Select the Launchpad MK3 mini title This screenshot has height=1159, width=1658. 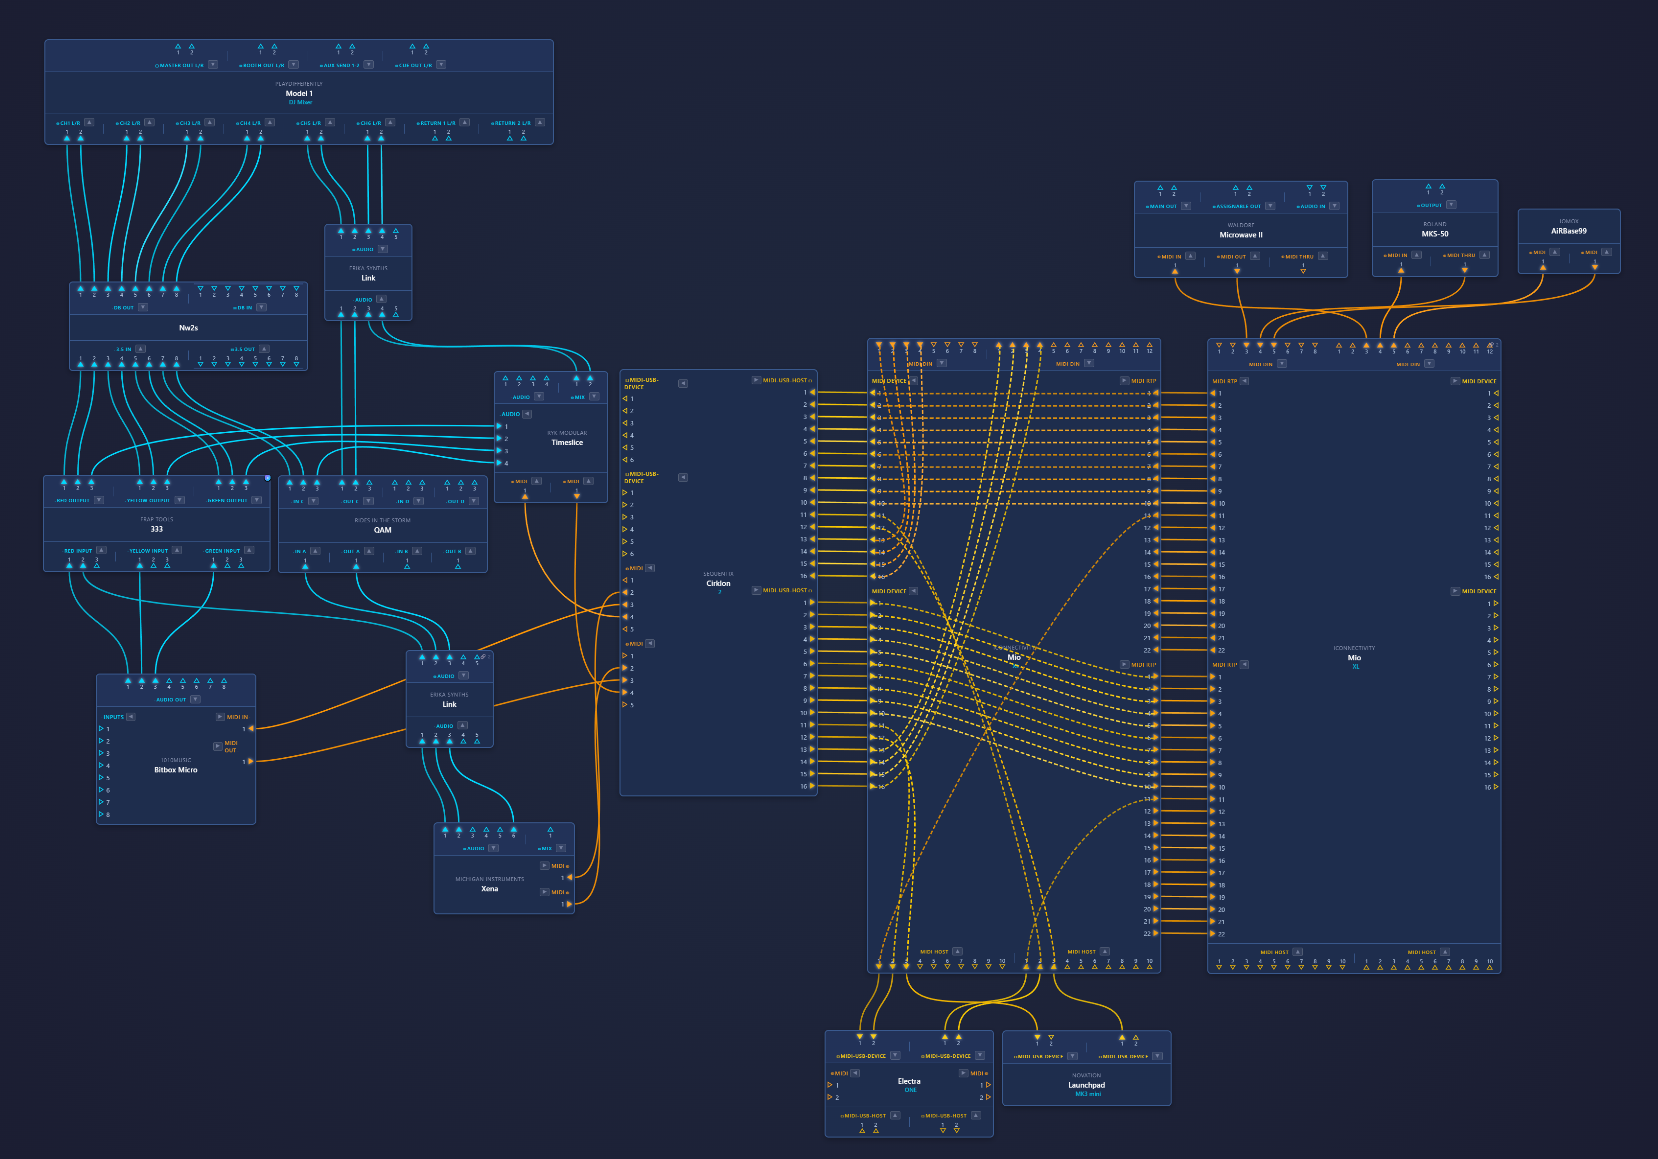(x=1087, y=1085)
